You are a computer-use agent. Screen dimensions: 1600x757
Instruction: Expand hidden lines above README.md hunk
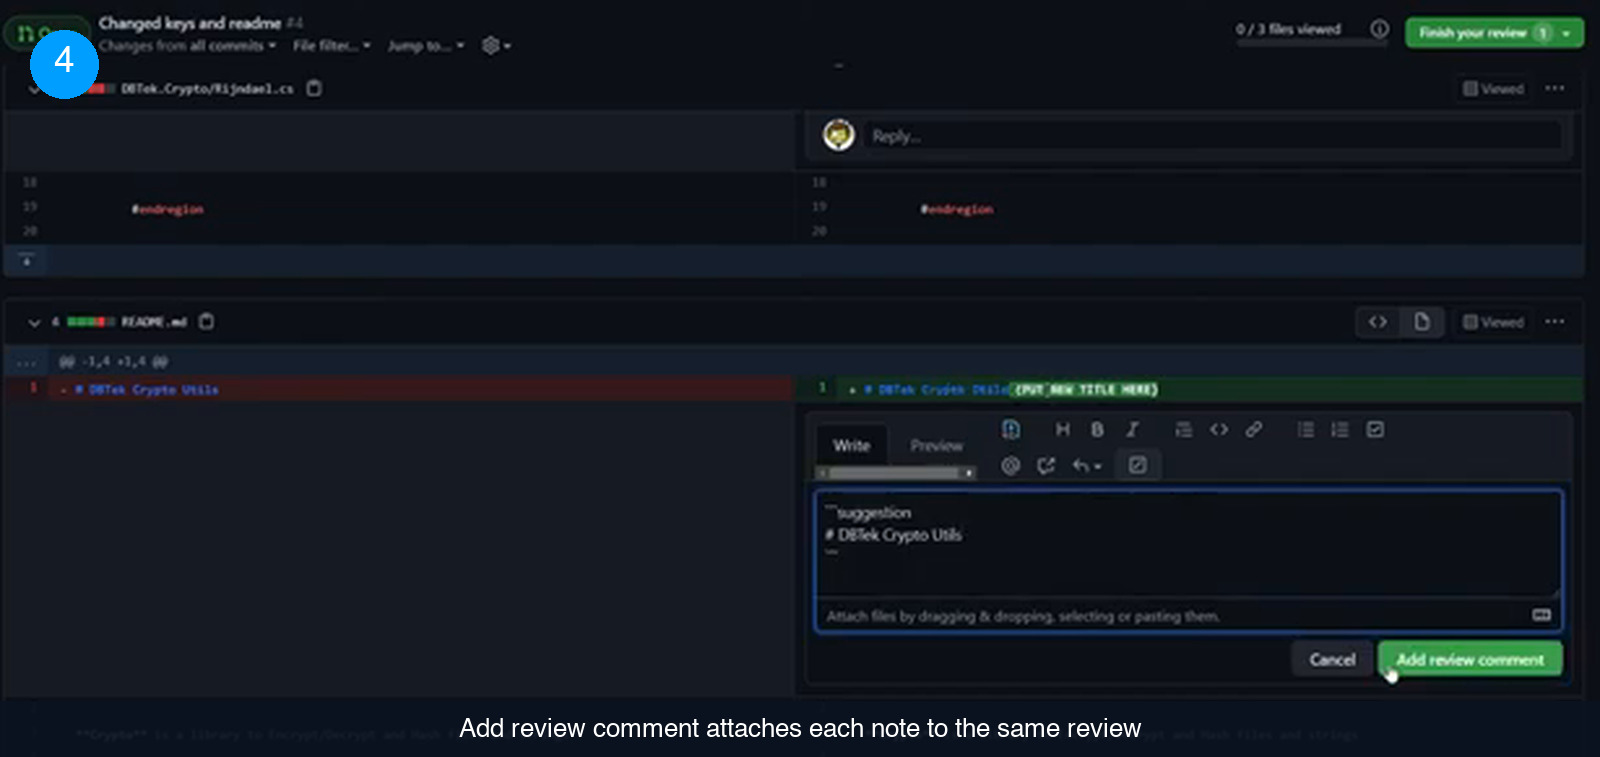pyautogui.click(x=26, y=361)
